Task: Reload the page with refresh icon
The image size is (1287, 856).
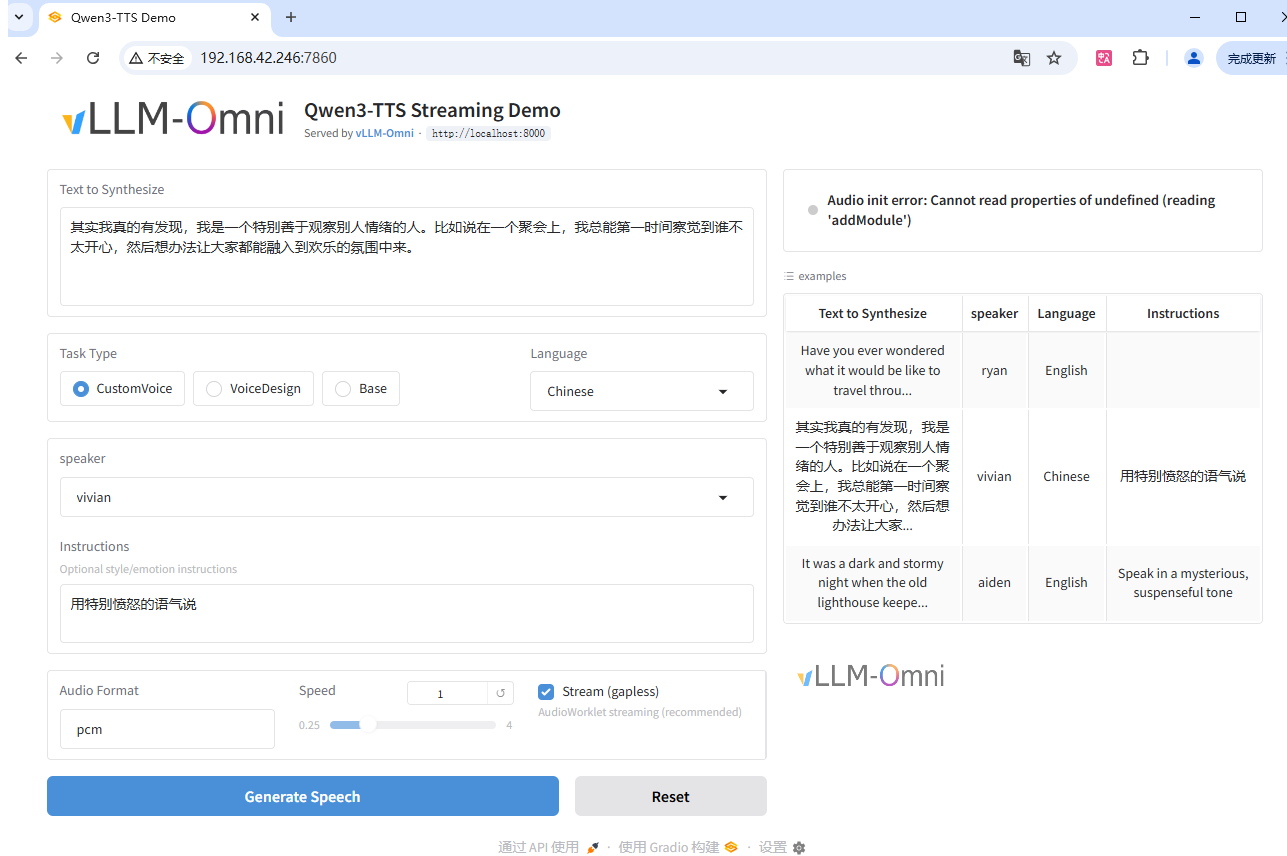Action: [x=93, y=58]
